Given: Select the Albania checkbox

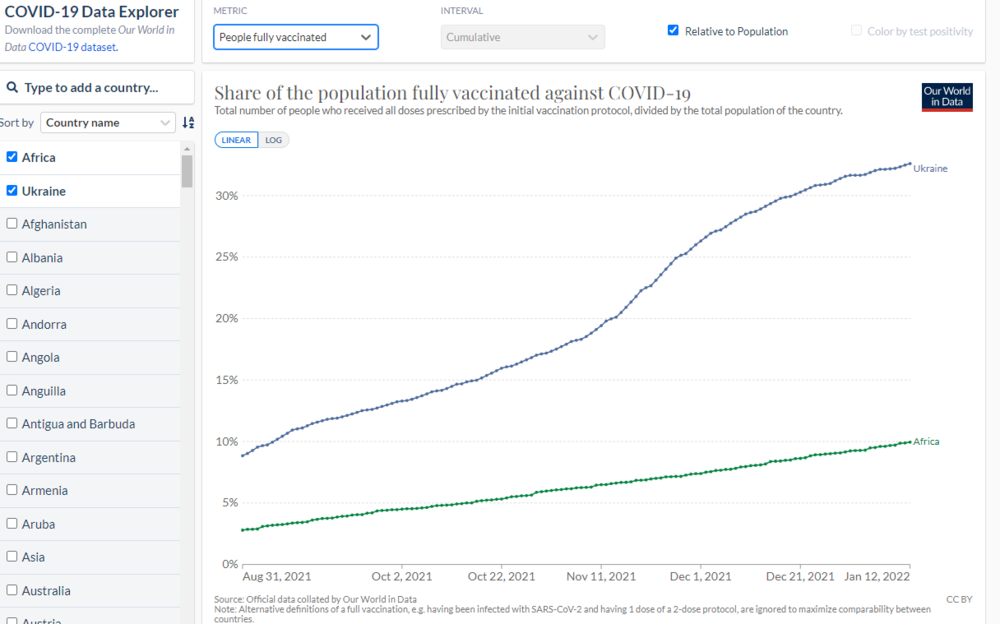Looking at the screenshot, I should coord(12,257).
